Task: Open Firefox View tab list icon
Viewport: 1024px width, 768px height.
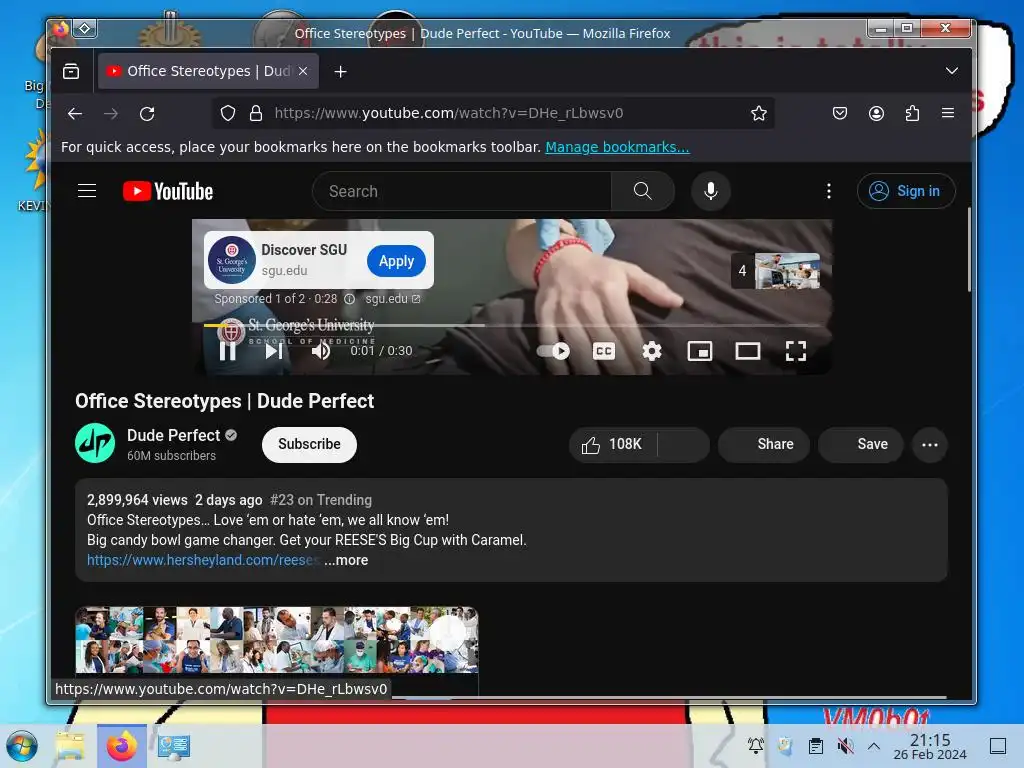Action: (x=71, y=71)
